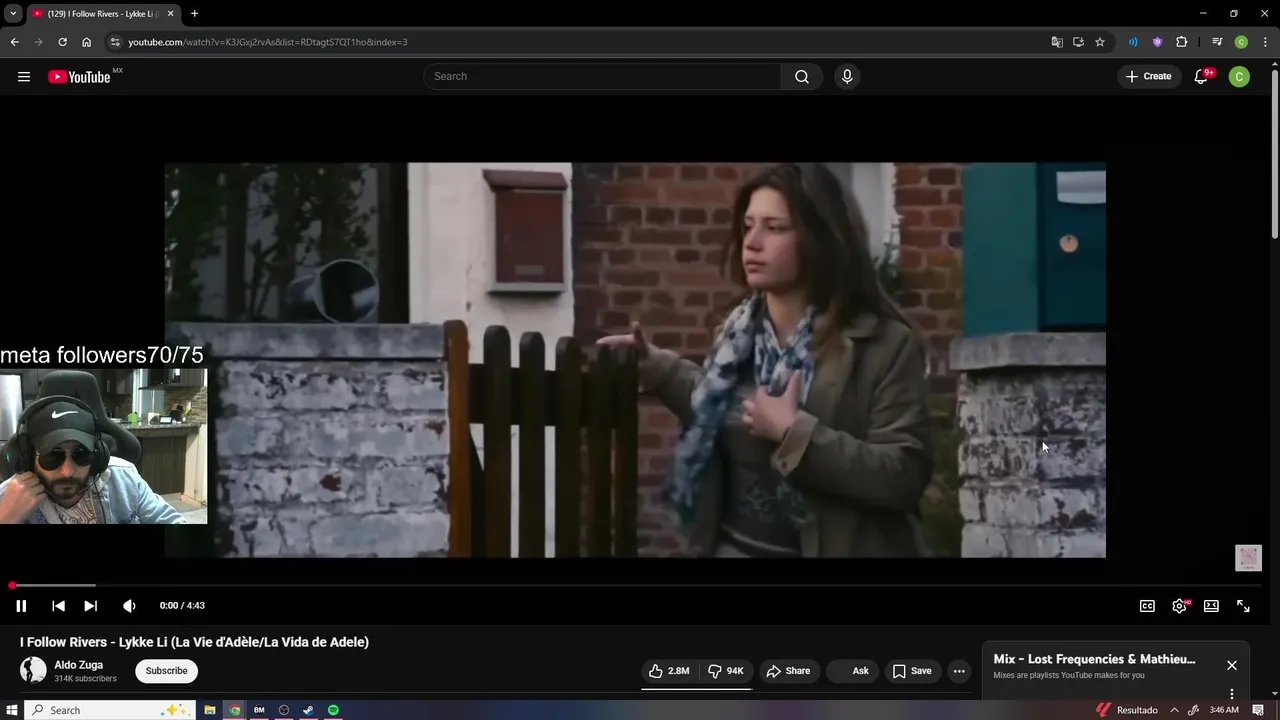This screenshot has width=1280, height=720.
Task: Click the magnifier search button
Action: (802, 76)
